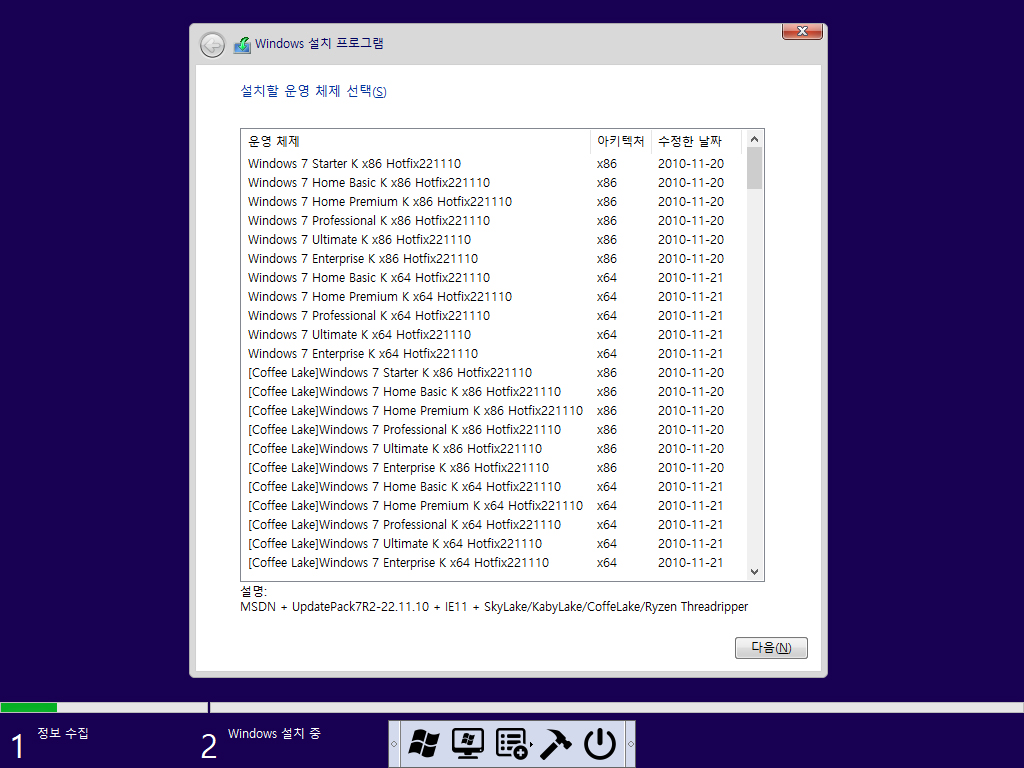Screen dimensions: 1024x768
Task: Click the back arrow in setup window
Action: (x=212, y=45)
